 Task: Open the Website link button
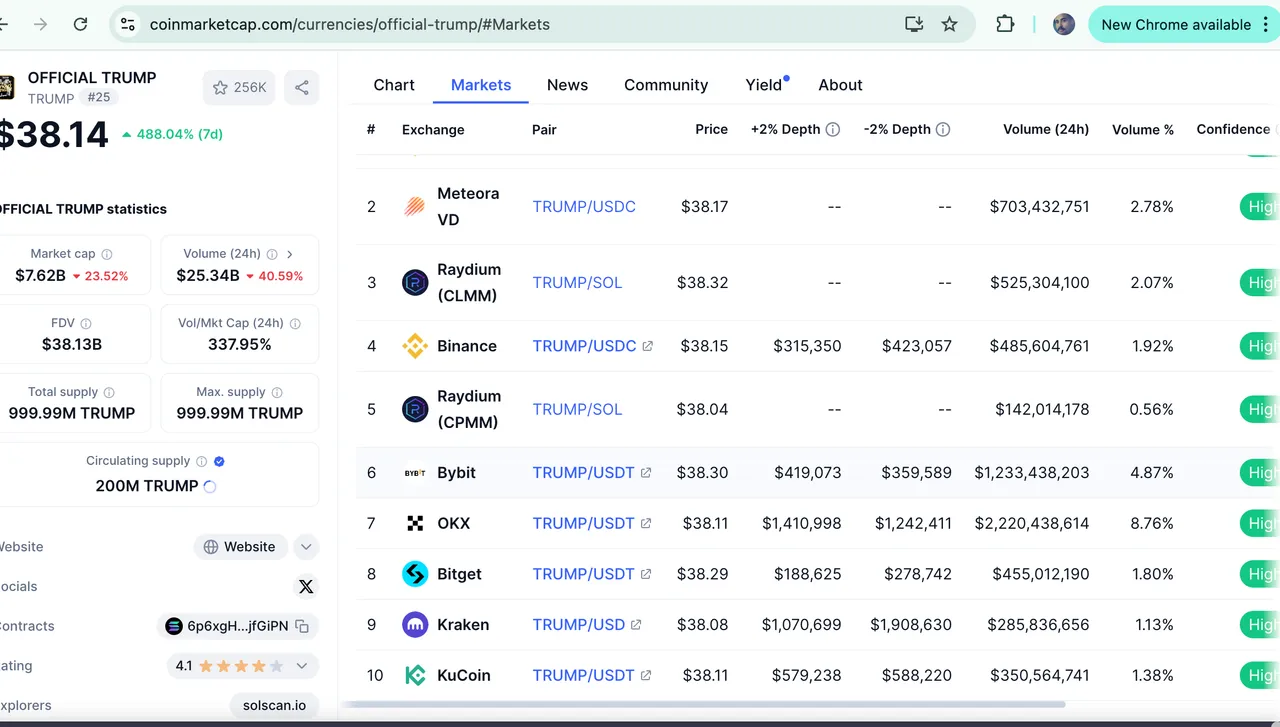pos(240,547)
